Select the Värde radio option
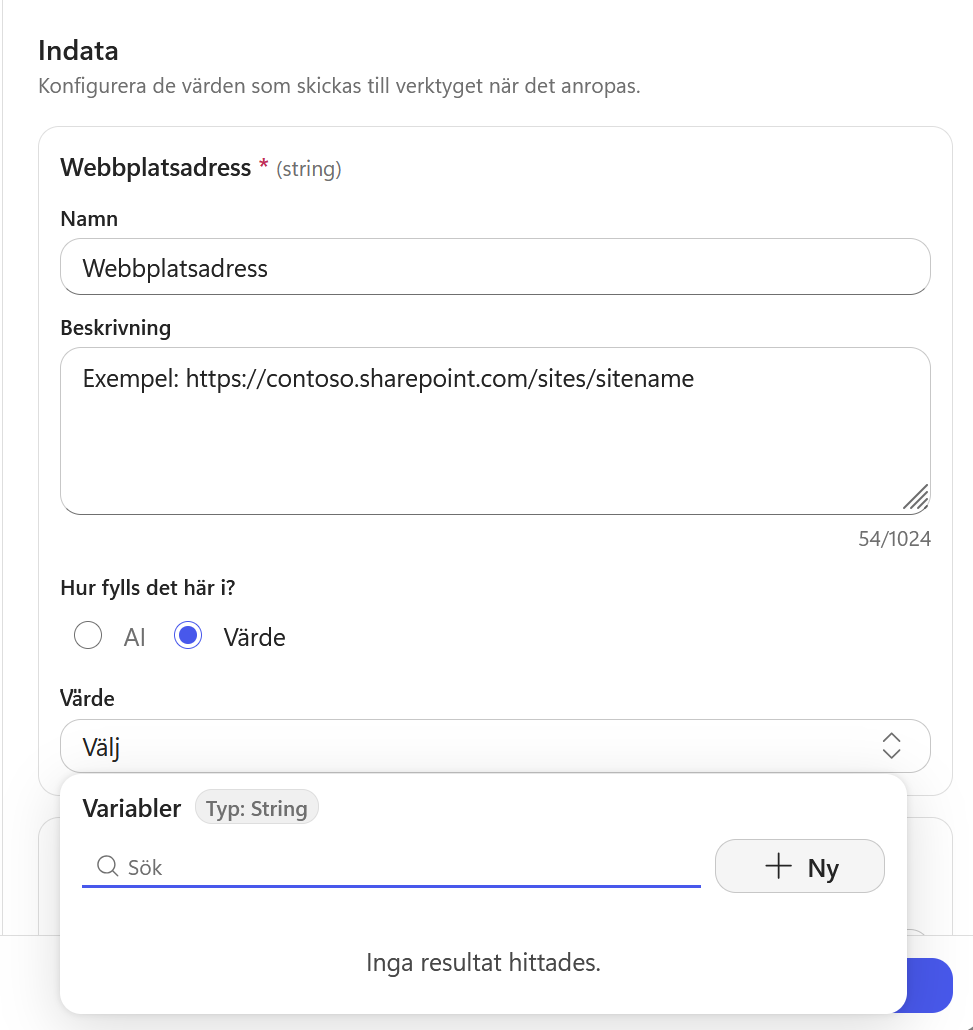 point(188,636)
